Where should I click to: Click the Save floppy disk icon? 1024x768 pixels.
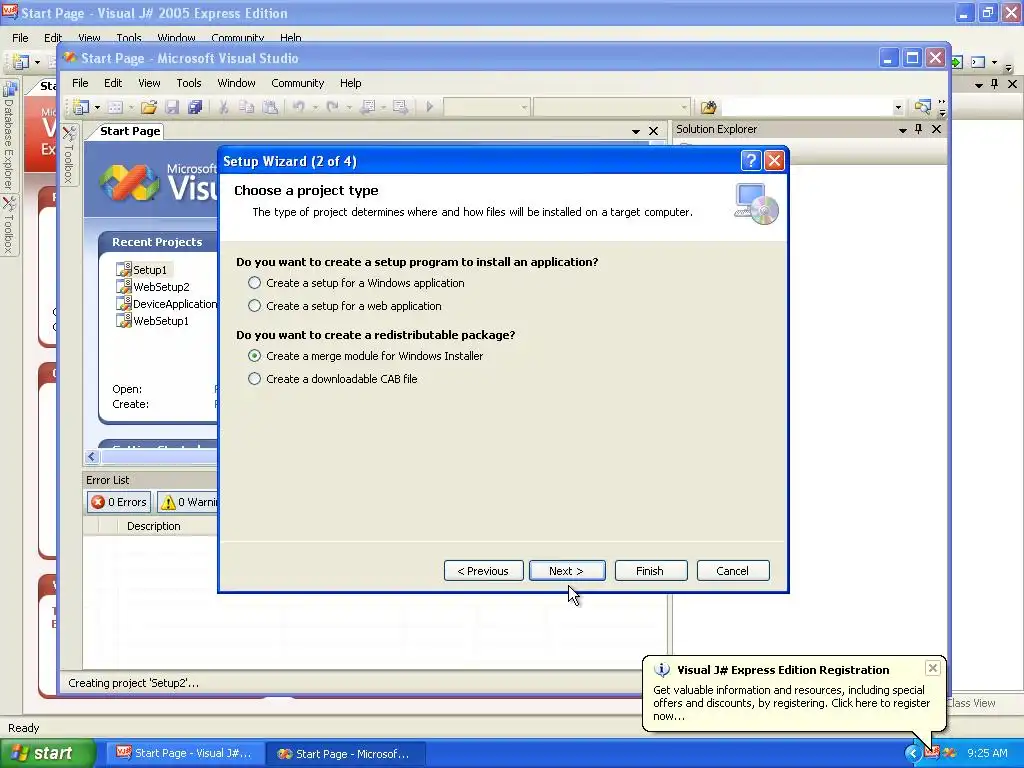172,107
